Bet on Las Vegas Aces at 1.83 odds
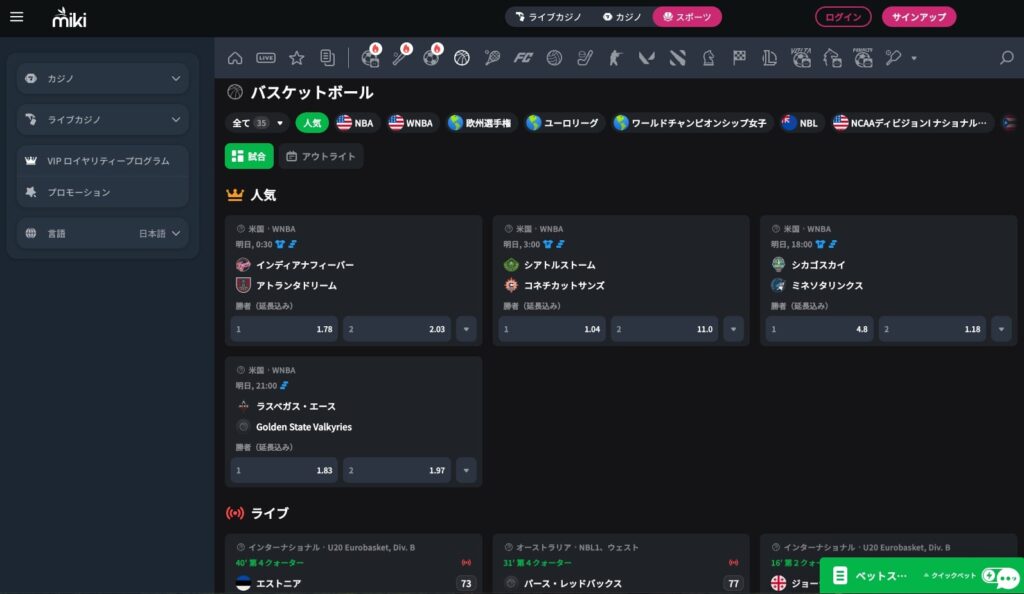Screen dimensions: 1024x594 (284, 470)
